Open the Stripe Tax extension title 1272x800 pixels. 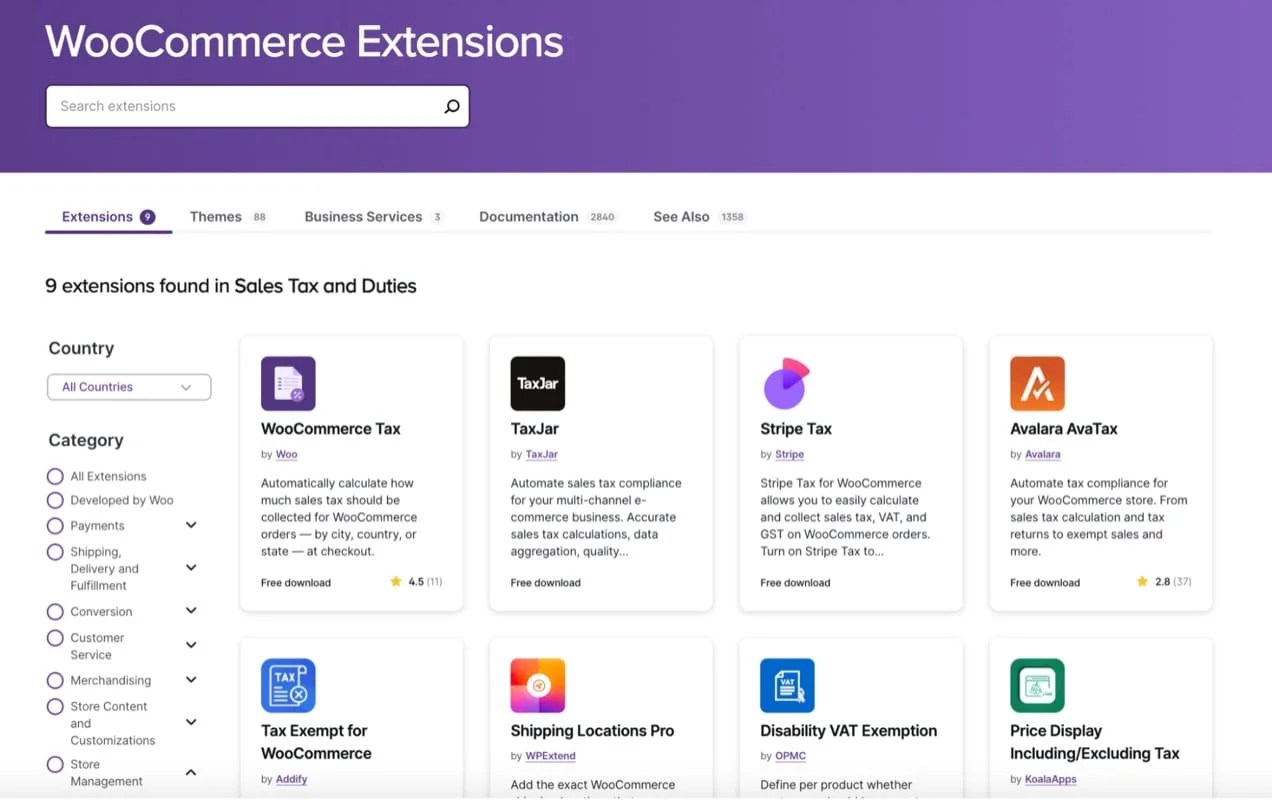pyautogui.click(x=796, y=429)
